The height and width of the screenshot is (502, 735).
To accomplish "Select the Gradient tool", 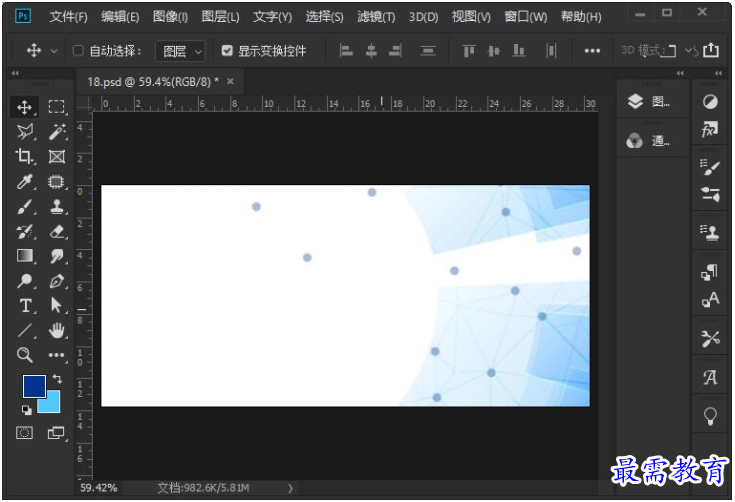I will pos(24,256).
